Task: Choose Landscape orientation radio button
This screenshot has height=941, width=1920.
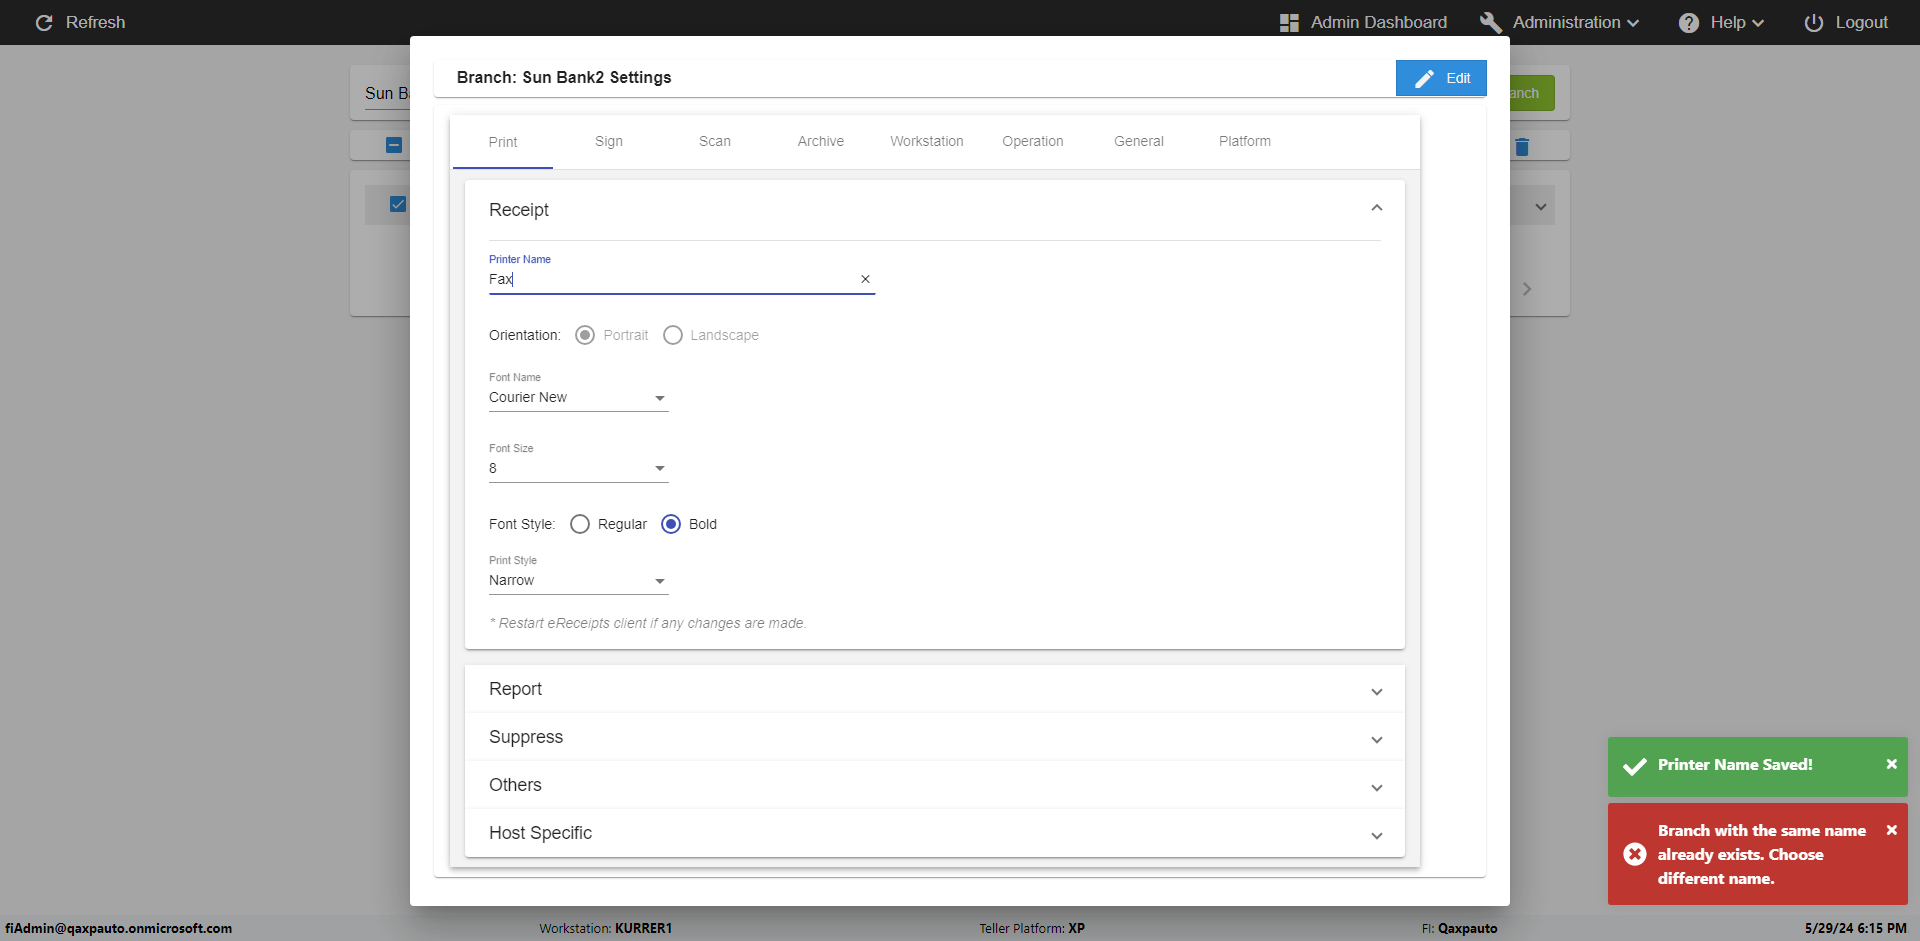Action: pos(673,335)
